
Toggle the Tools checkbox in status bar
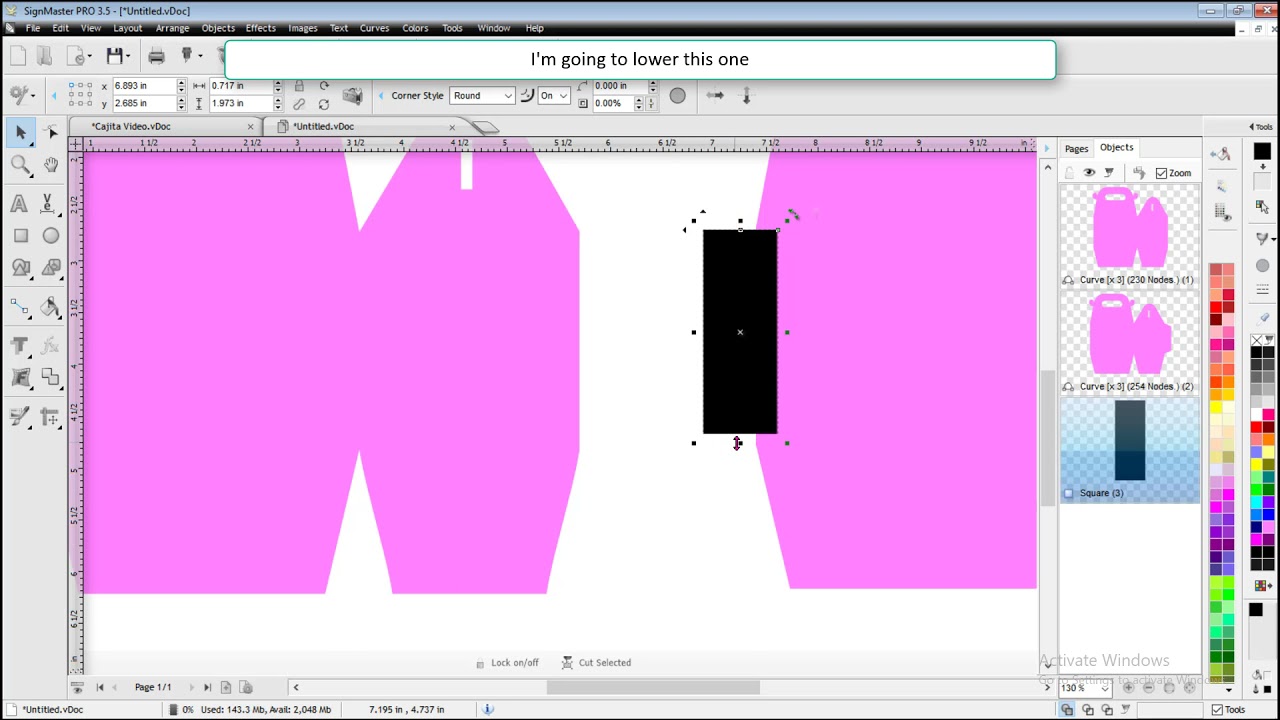1217,709
